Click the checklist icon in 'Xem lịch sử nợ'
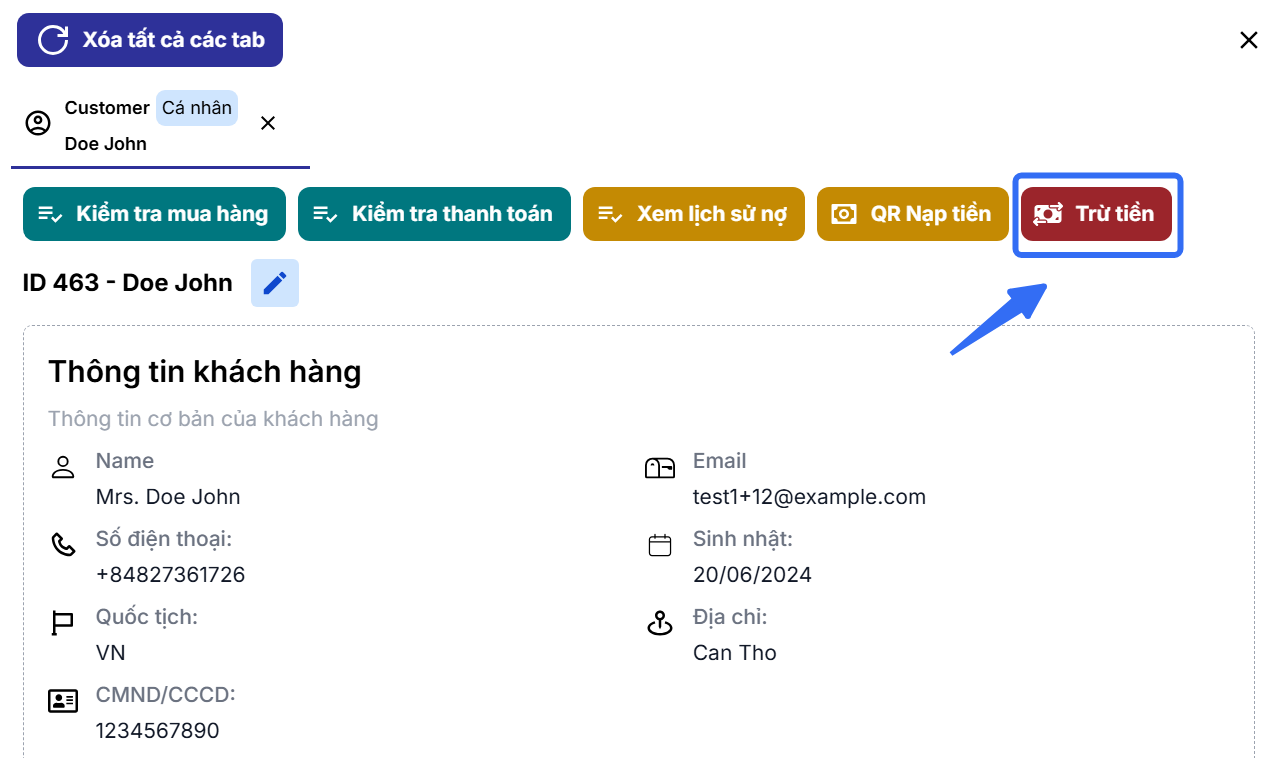The height and width of the screenshot is (758, 1274). pos(611,214)
